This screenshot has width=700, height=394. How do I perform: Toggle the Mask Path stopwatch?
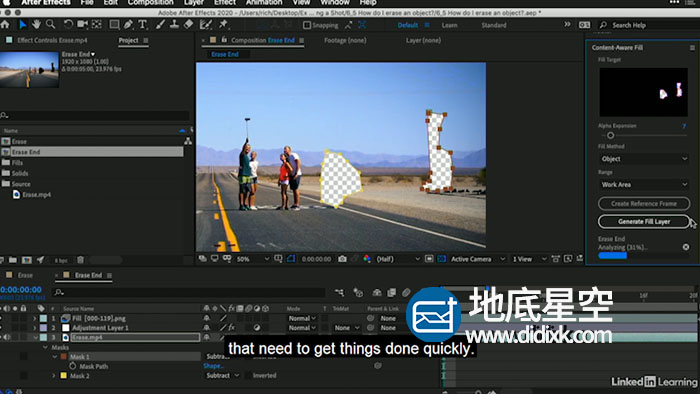[72, 366]
